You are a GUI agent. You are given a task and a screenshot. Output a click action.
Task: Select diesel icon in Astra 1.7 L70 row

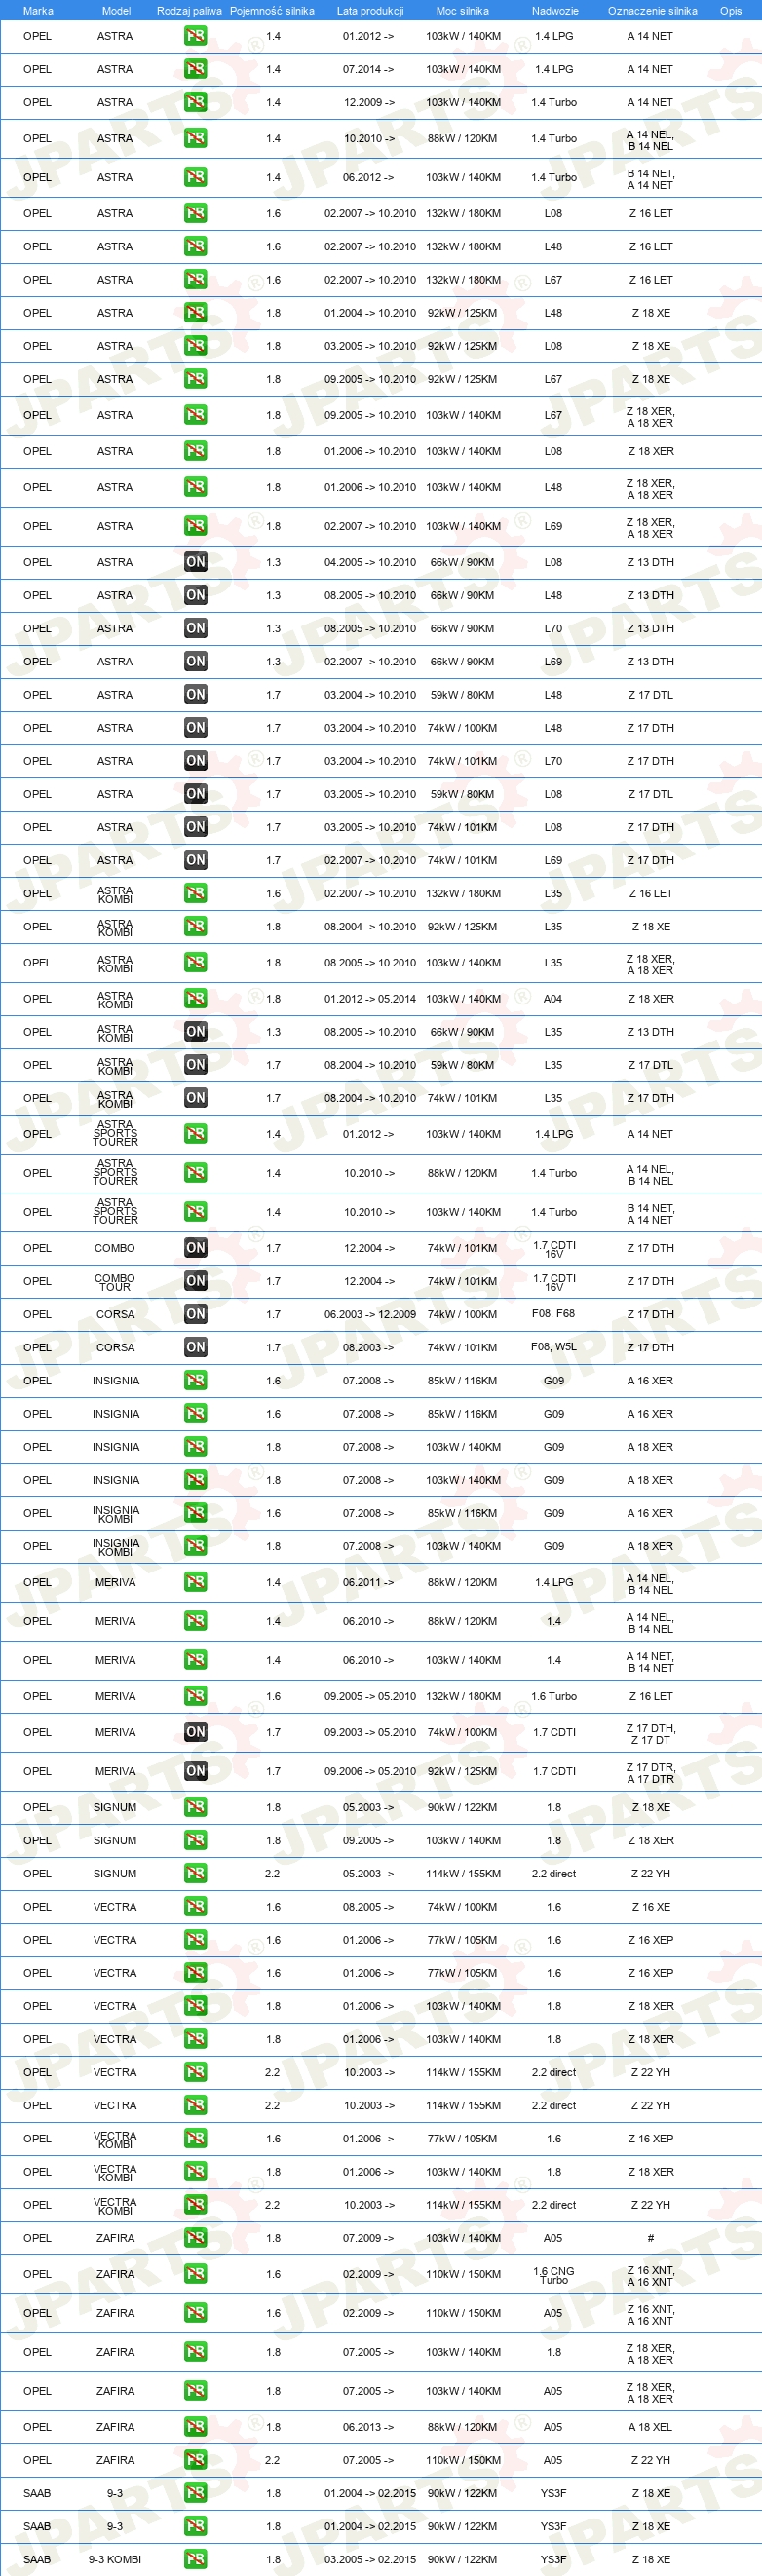(x=196, y=761)
